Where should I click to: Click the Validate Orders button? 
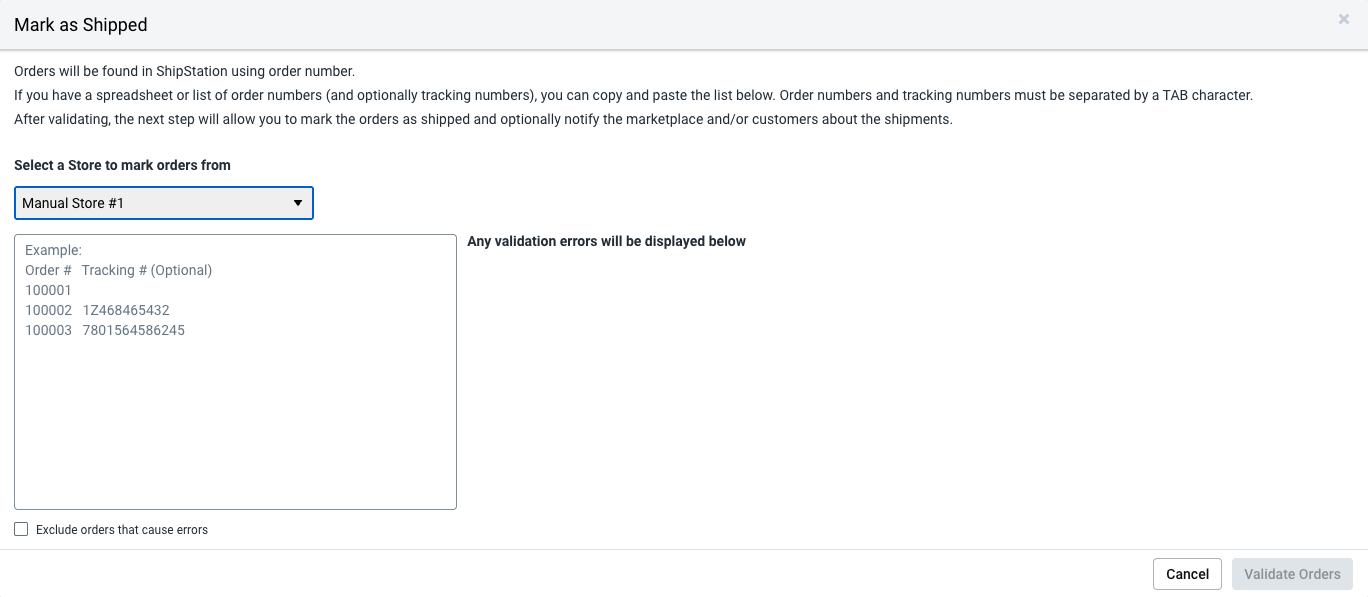click(1292, 574)
